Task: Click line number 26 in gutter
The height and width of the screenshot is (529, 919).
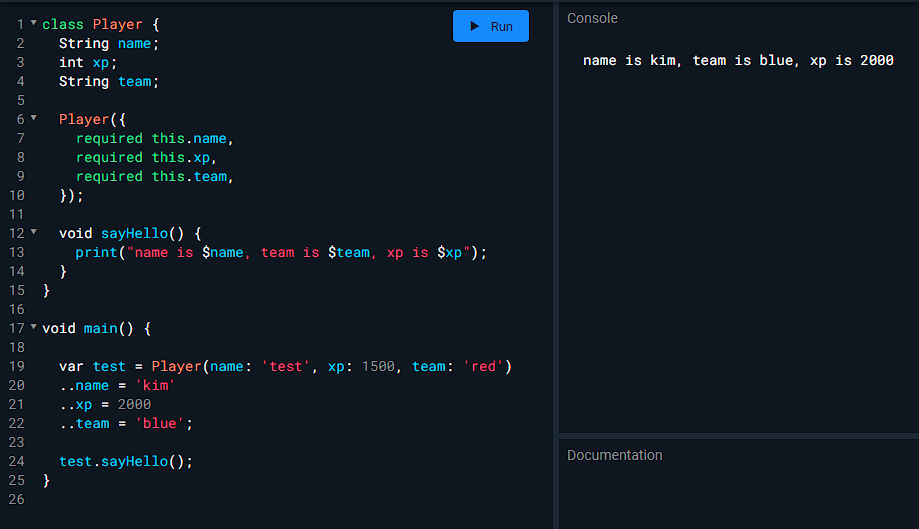Action: [x=16, y=500]
